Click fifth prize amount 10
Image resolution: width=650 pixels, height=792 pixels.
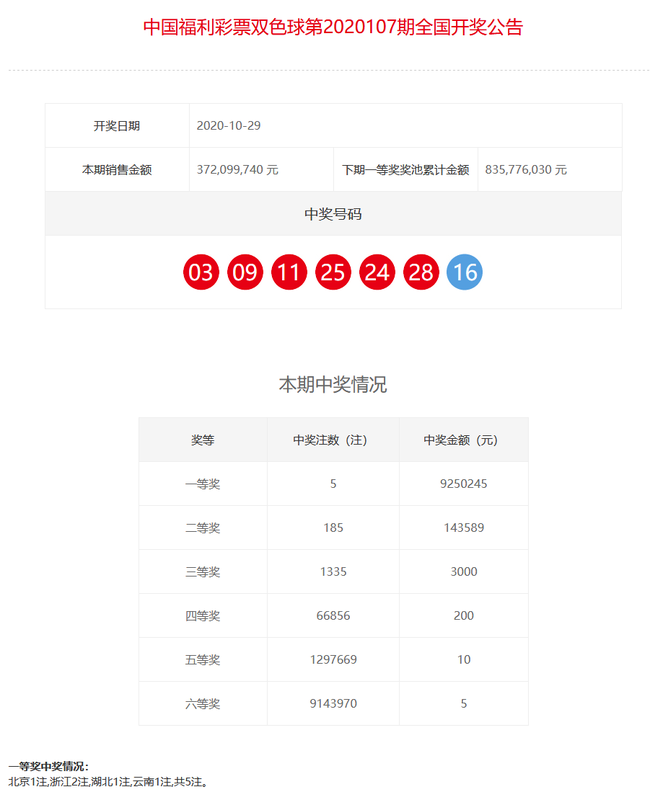464,660
